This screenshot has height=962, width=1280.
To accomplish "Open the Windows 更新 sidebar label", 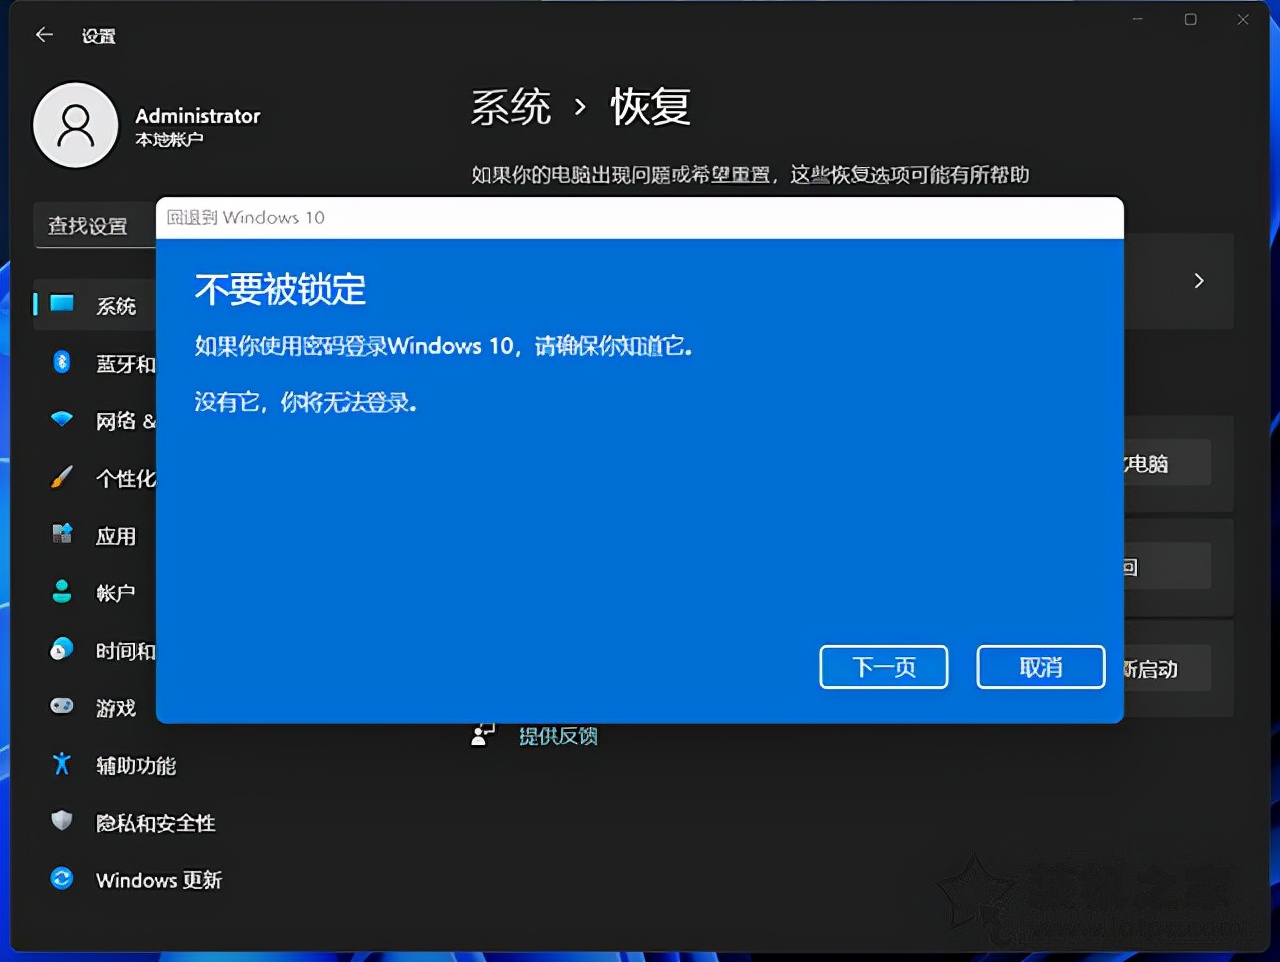I will [159, 880].
